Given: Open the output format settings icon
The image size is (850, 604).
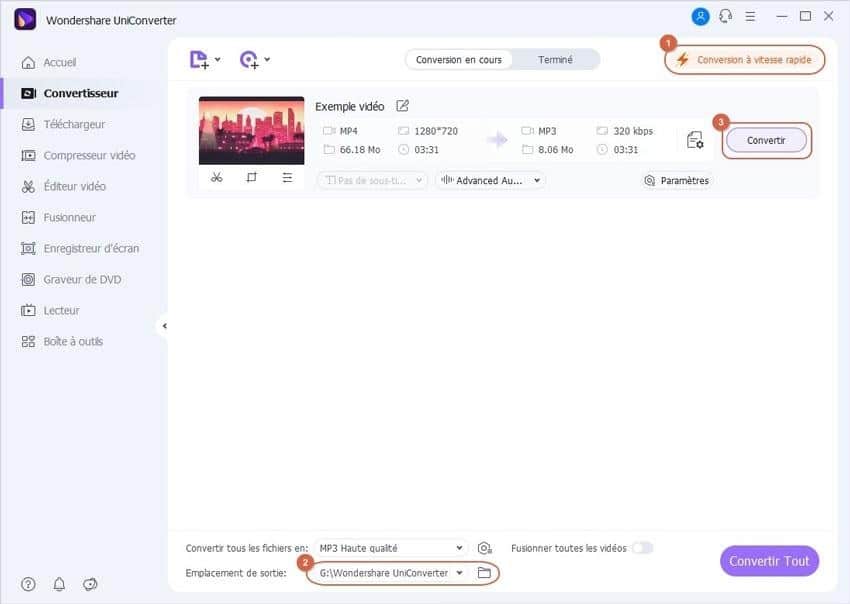Looking at the screenshot, I should pyautogui.click(x=695, y=140).
